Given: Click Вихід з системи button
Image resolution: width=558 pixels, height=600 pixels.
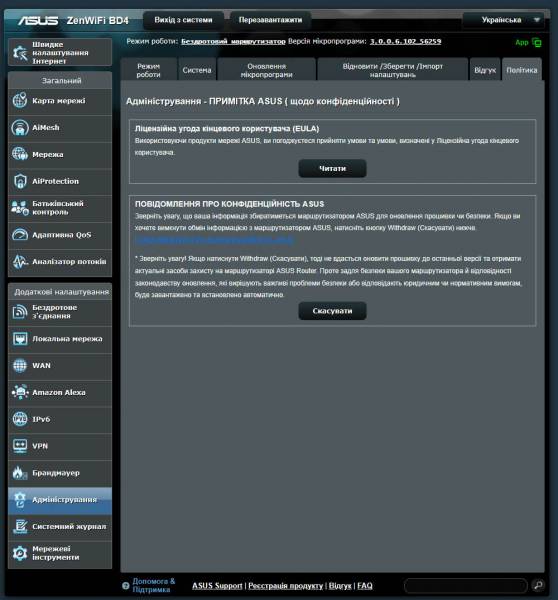Looking at the screenshot, I should (x=183, y=20).
